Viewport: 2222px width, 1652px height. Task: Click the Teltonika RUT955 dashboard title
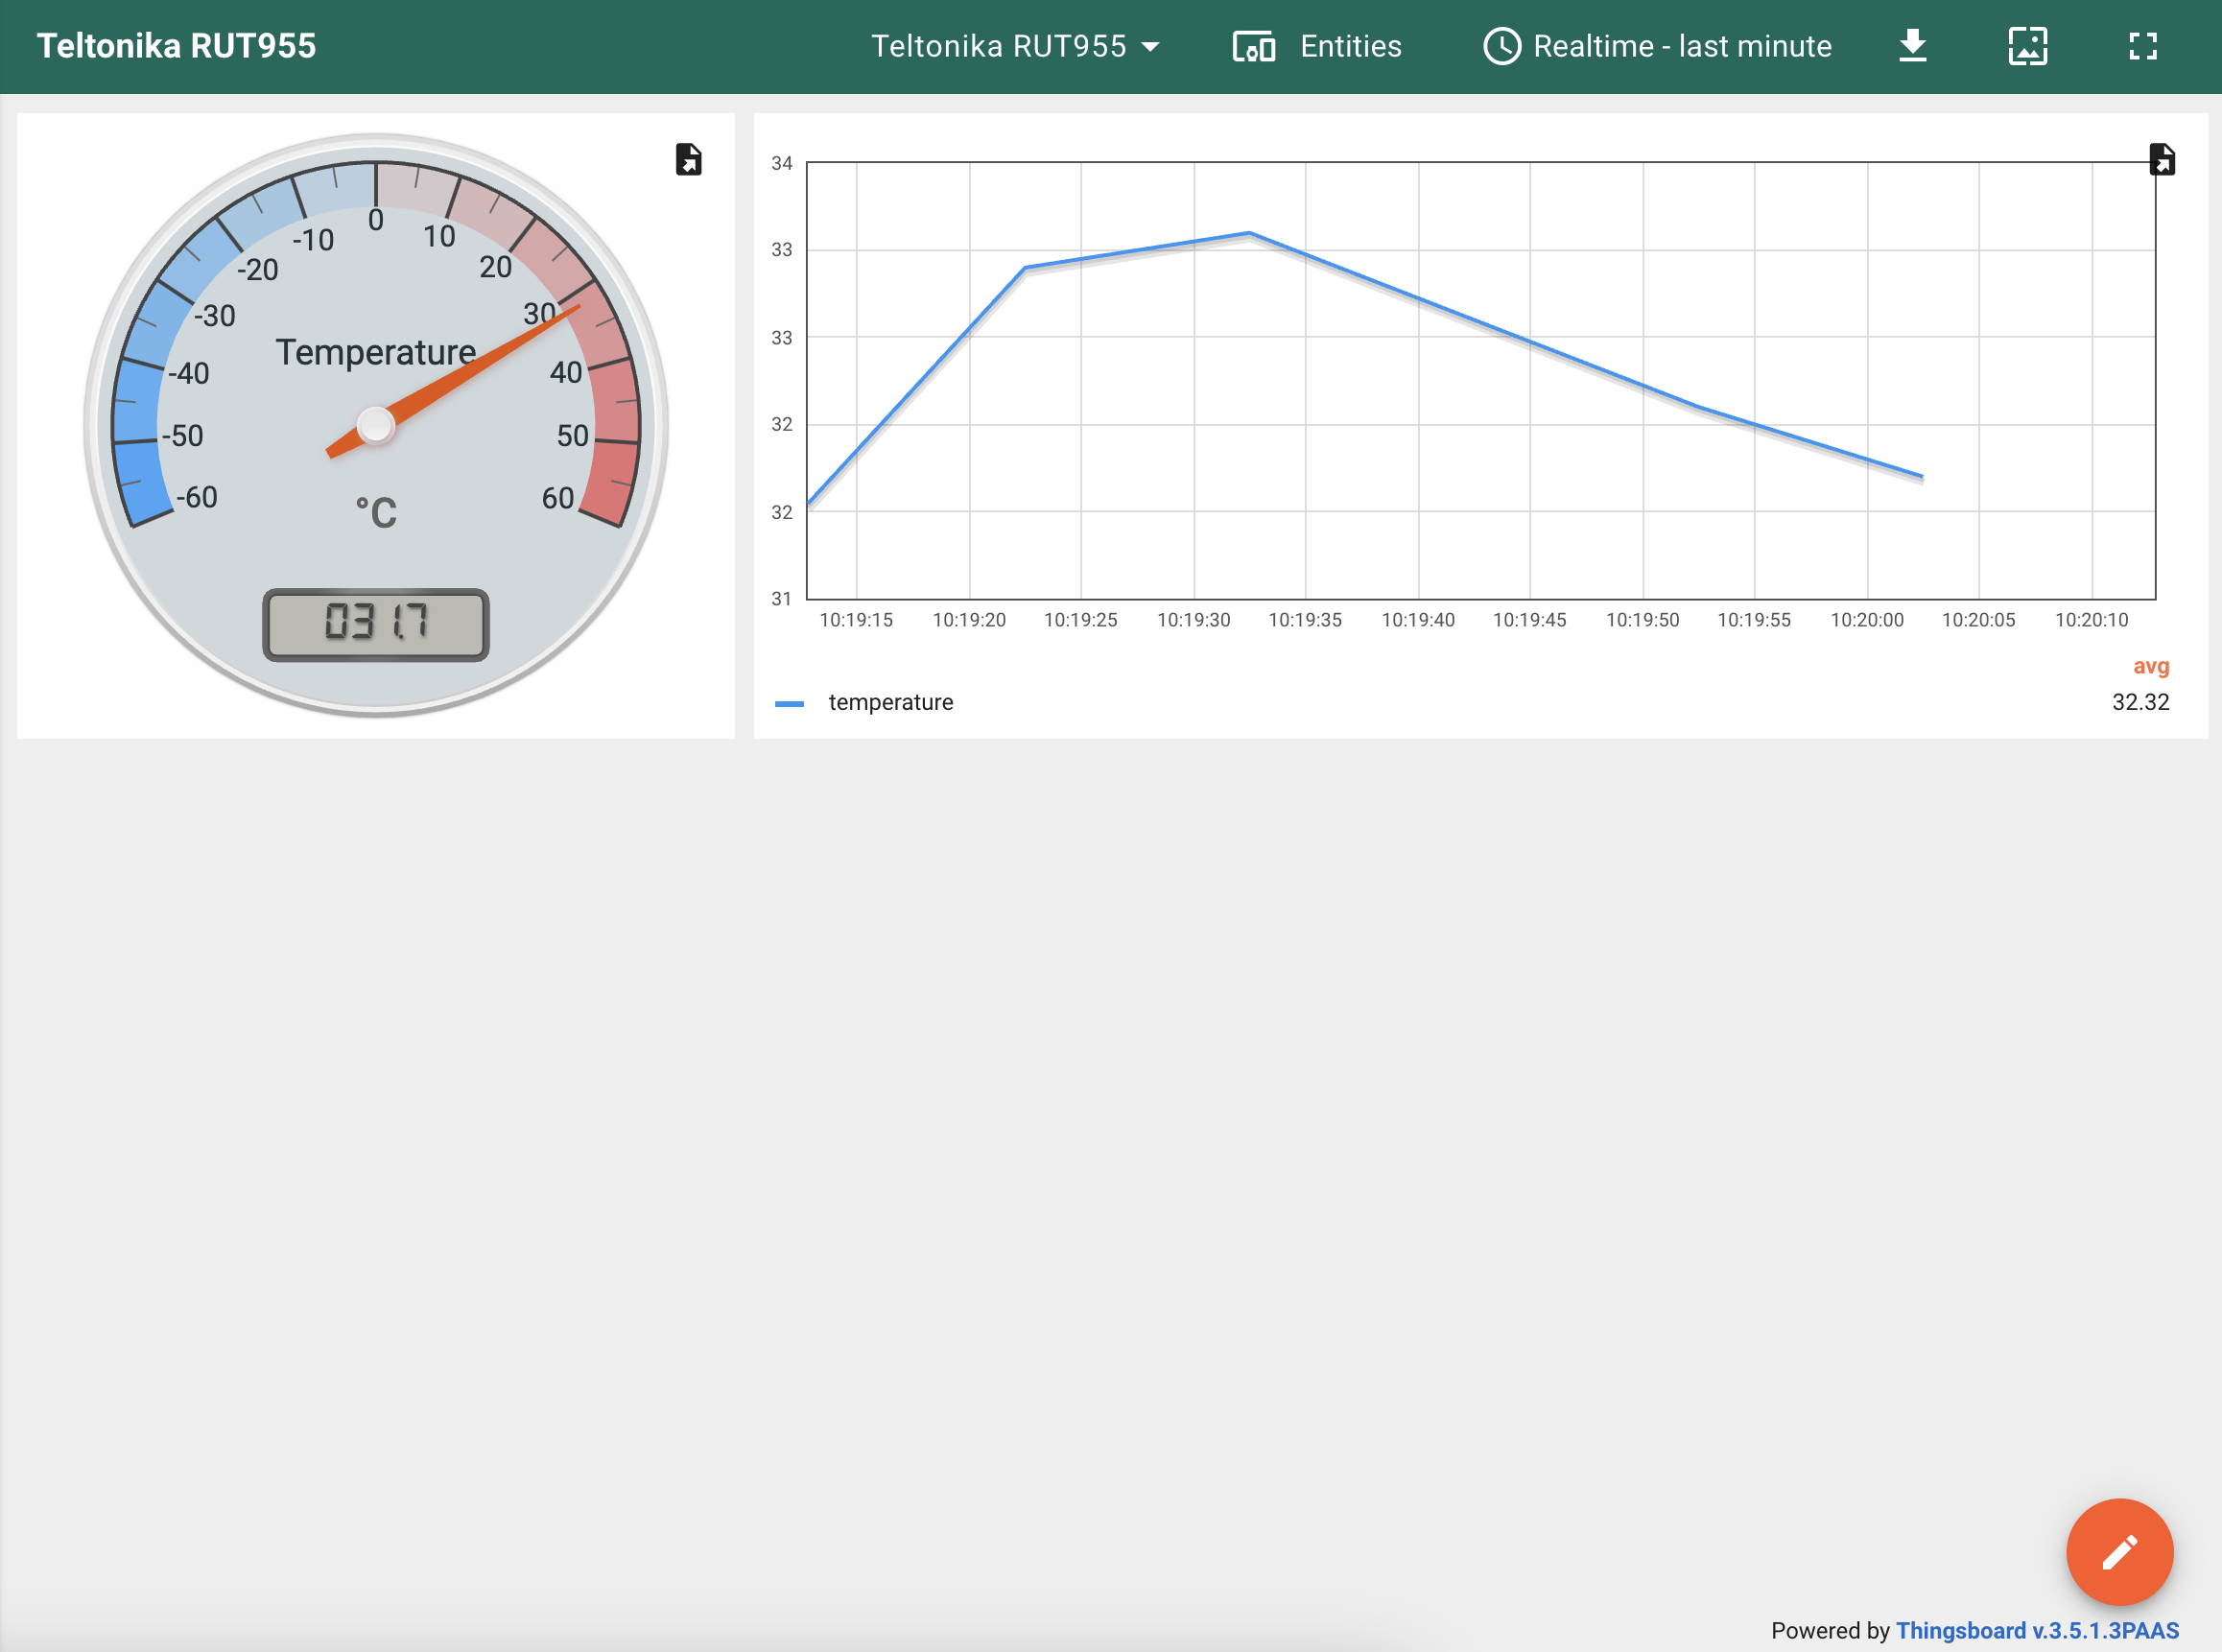[176, 46]
